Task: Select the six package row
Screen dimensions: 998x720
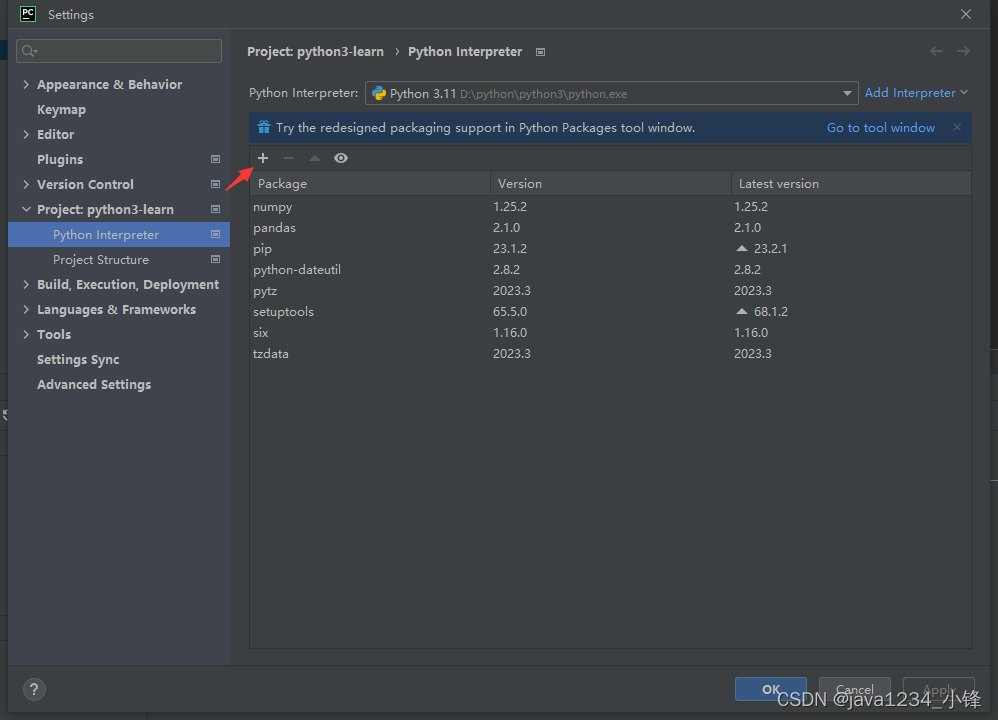Action: pos(610,332)
